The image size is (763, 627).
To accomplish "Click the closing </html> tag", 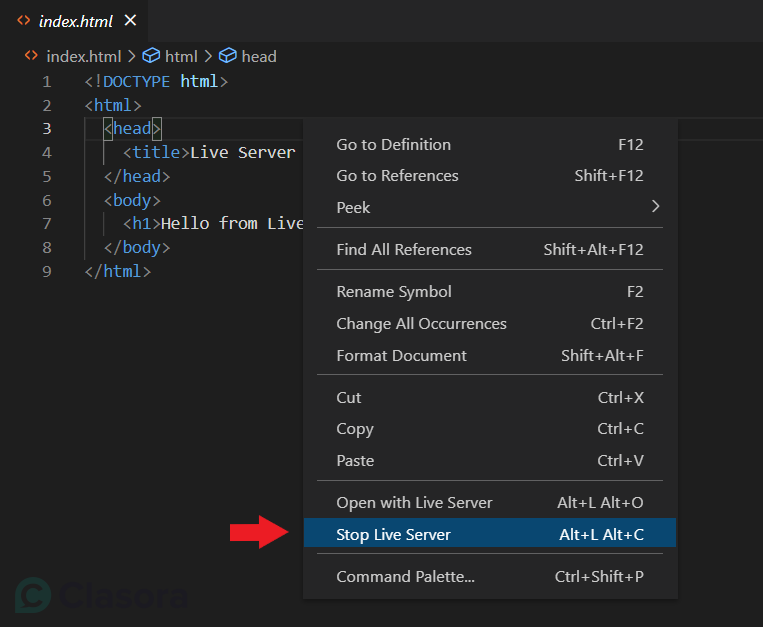I will point(118,271).
